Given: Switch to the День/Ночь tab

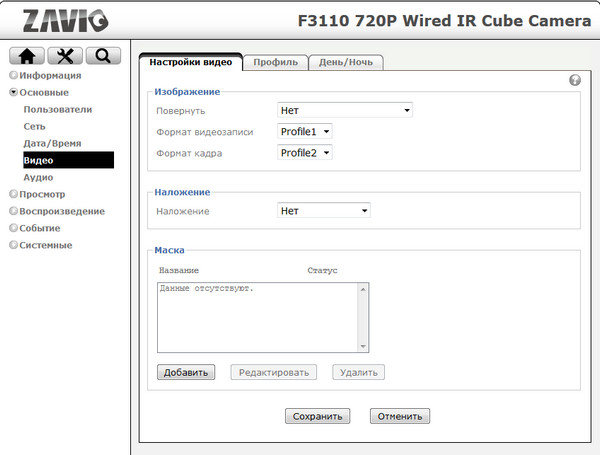Looking at the screenshot, I should (345, 62).
